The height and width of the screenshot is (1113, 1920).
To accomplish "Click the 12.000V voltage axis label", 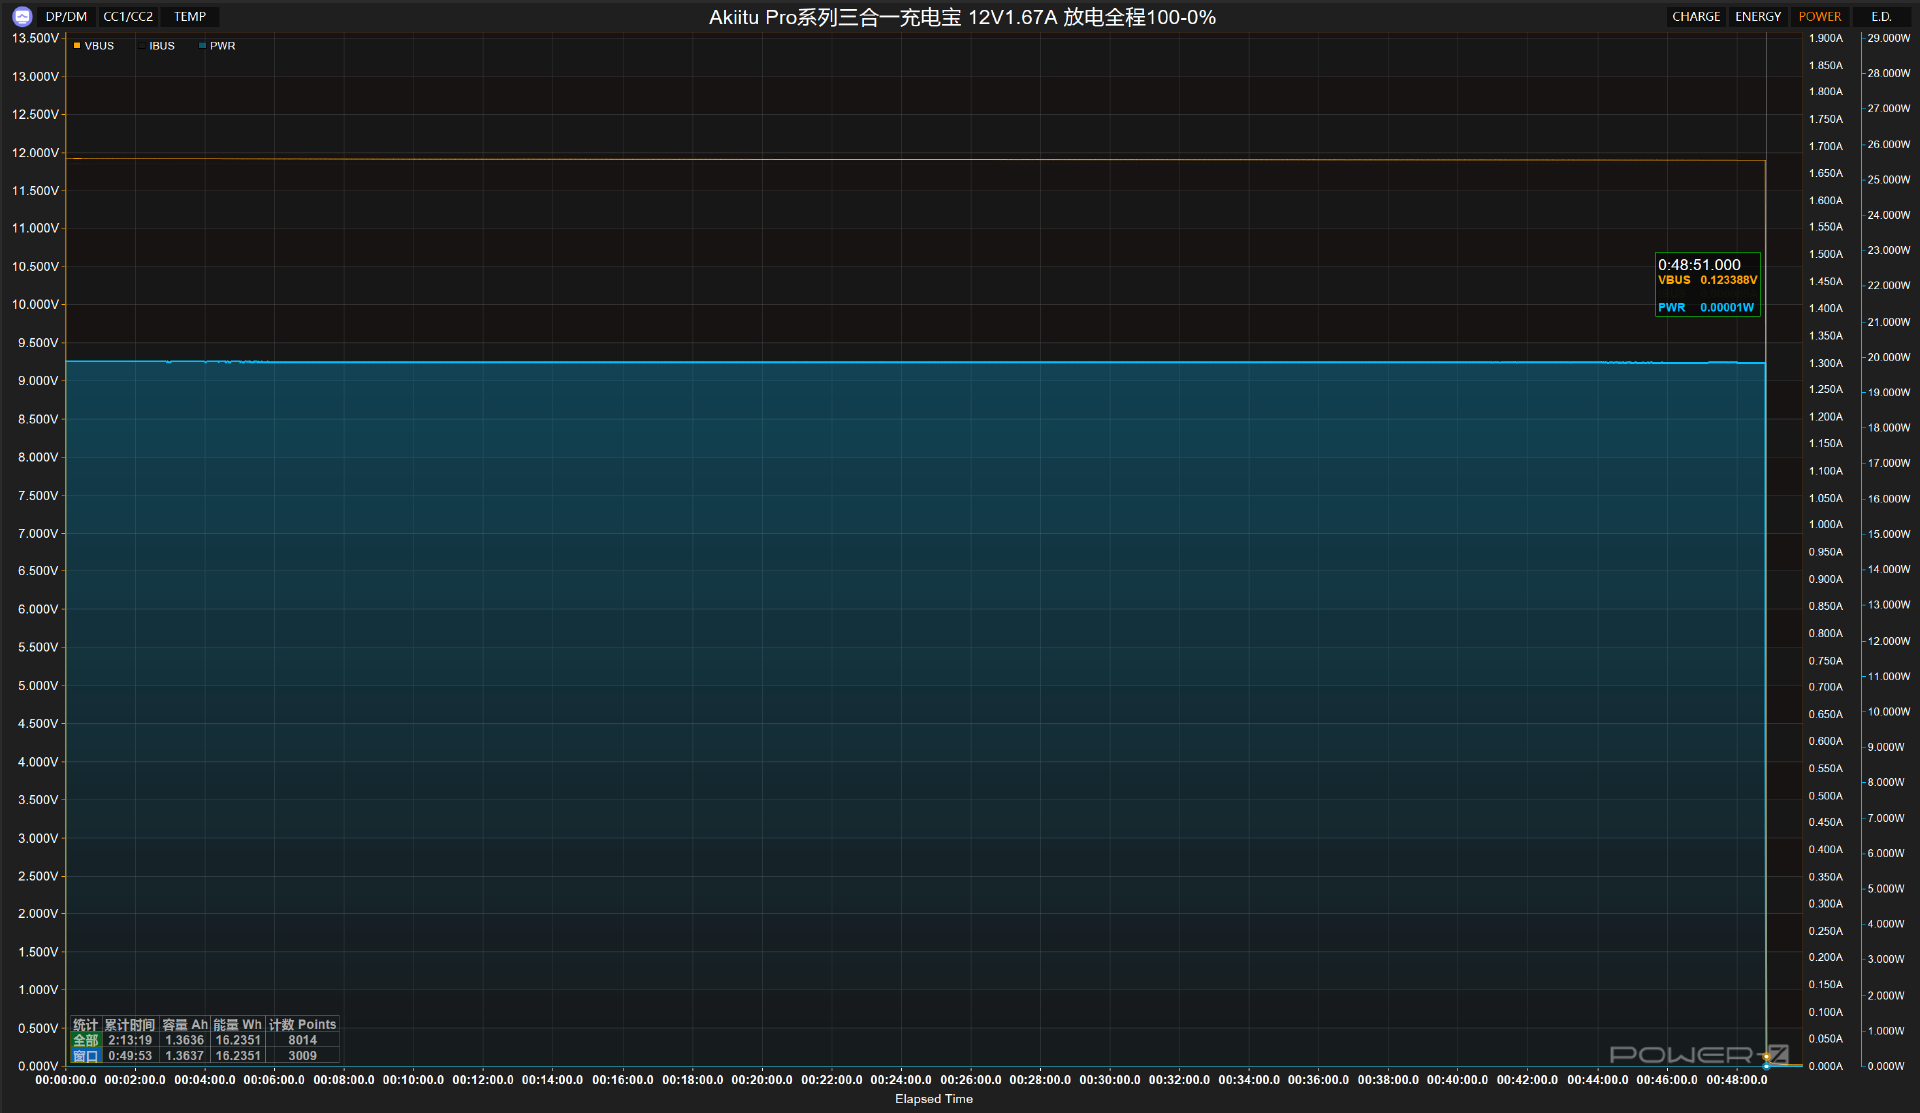I will pyautogui.click(x=35, y=153).
